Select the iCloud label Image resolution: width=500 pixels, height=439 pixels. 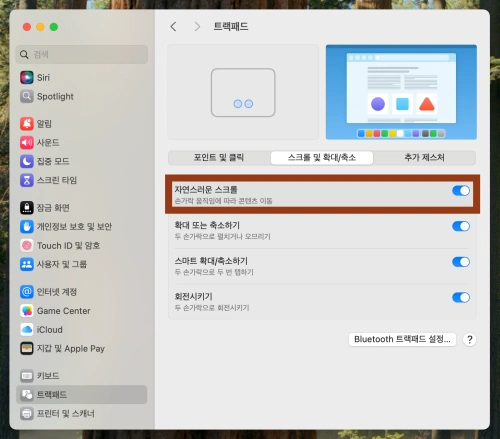(x=50, y=330)
